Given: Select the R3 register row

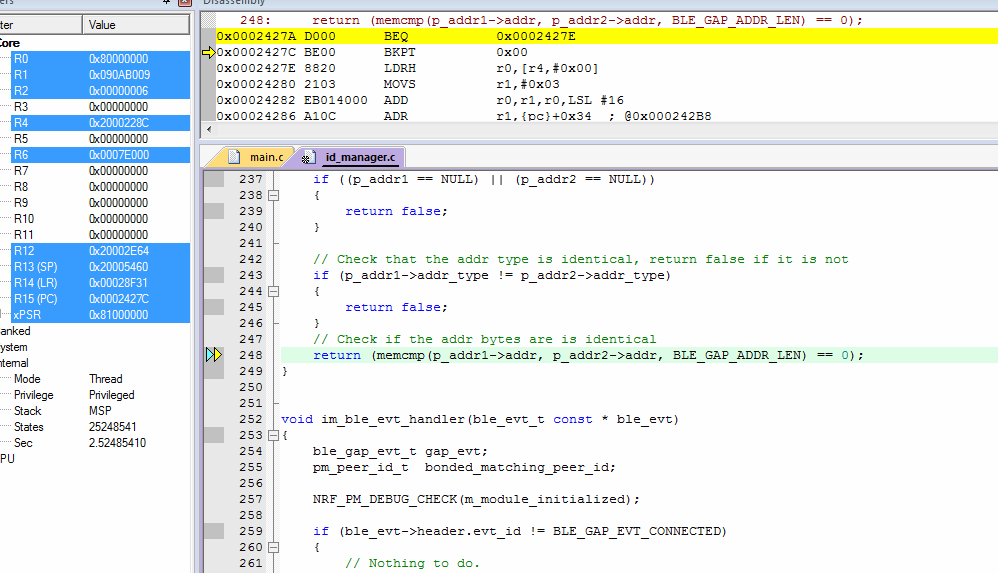Looking at the screenshot, I should click(x=101, y=107).
